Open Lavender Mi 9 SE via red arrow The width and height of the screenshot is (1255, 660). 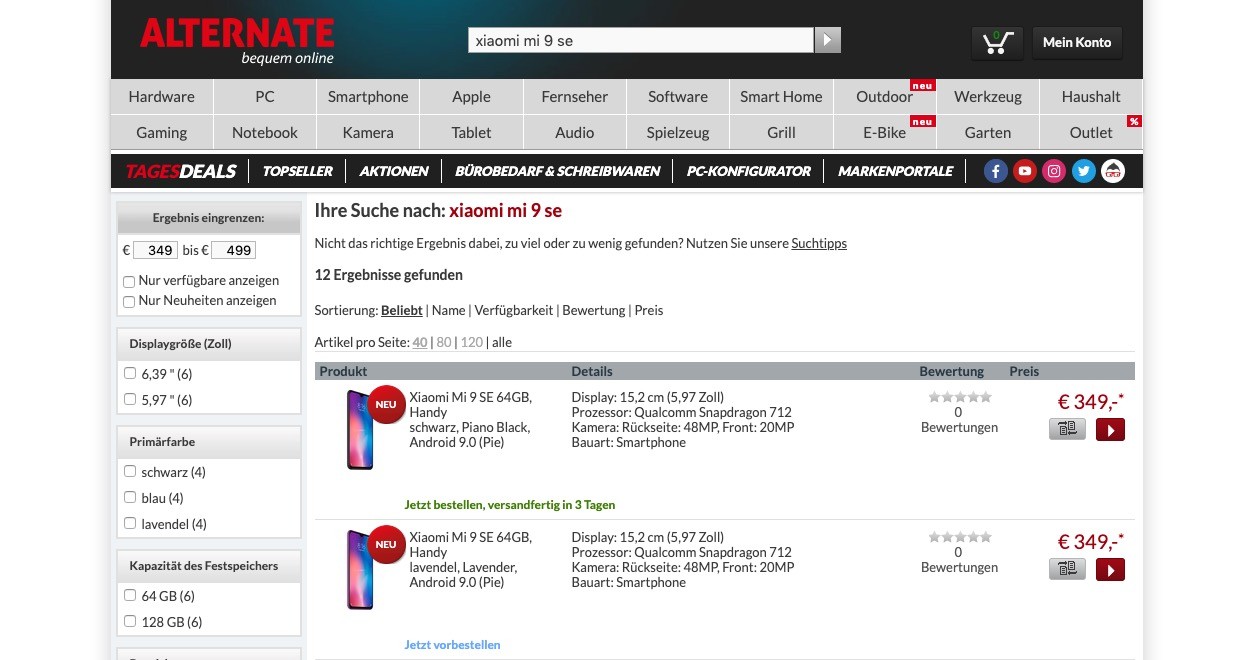1110,570
